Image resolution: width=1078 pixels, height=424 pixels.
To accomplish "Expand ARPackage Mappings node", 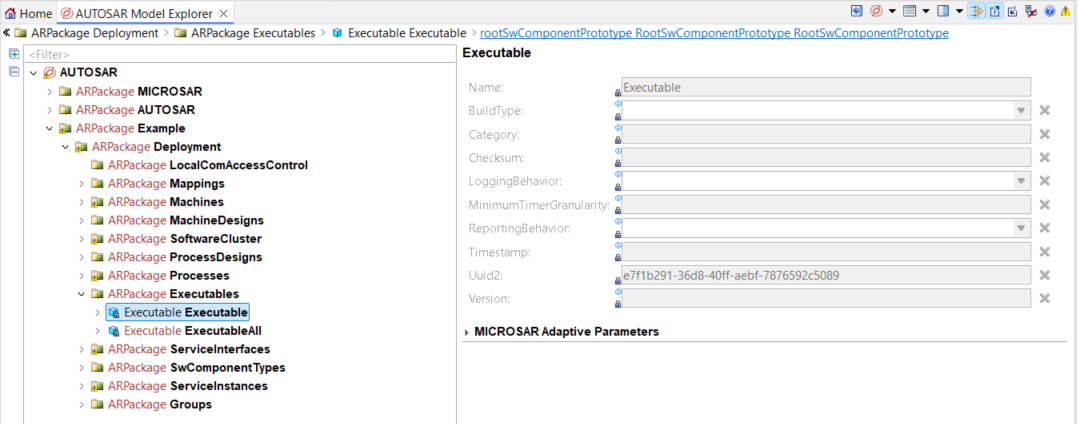I will [80, 183].
